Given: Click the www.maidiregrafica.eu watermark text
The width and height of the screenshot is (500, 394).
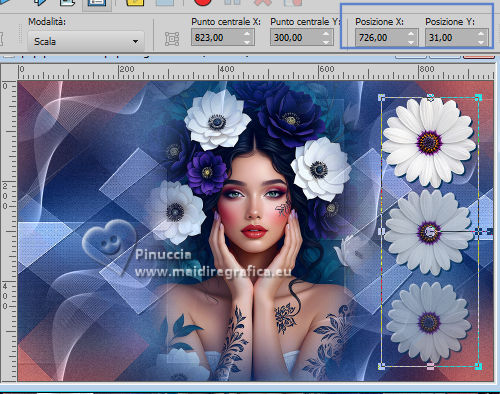Looking at the screenshot, I should (x=213, y=272).
